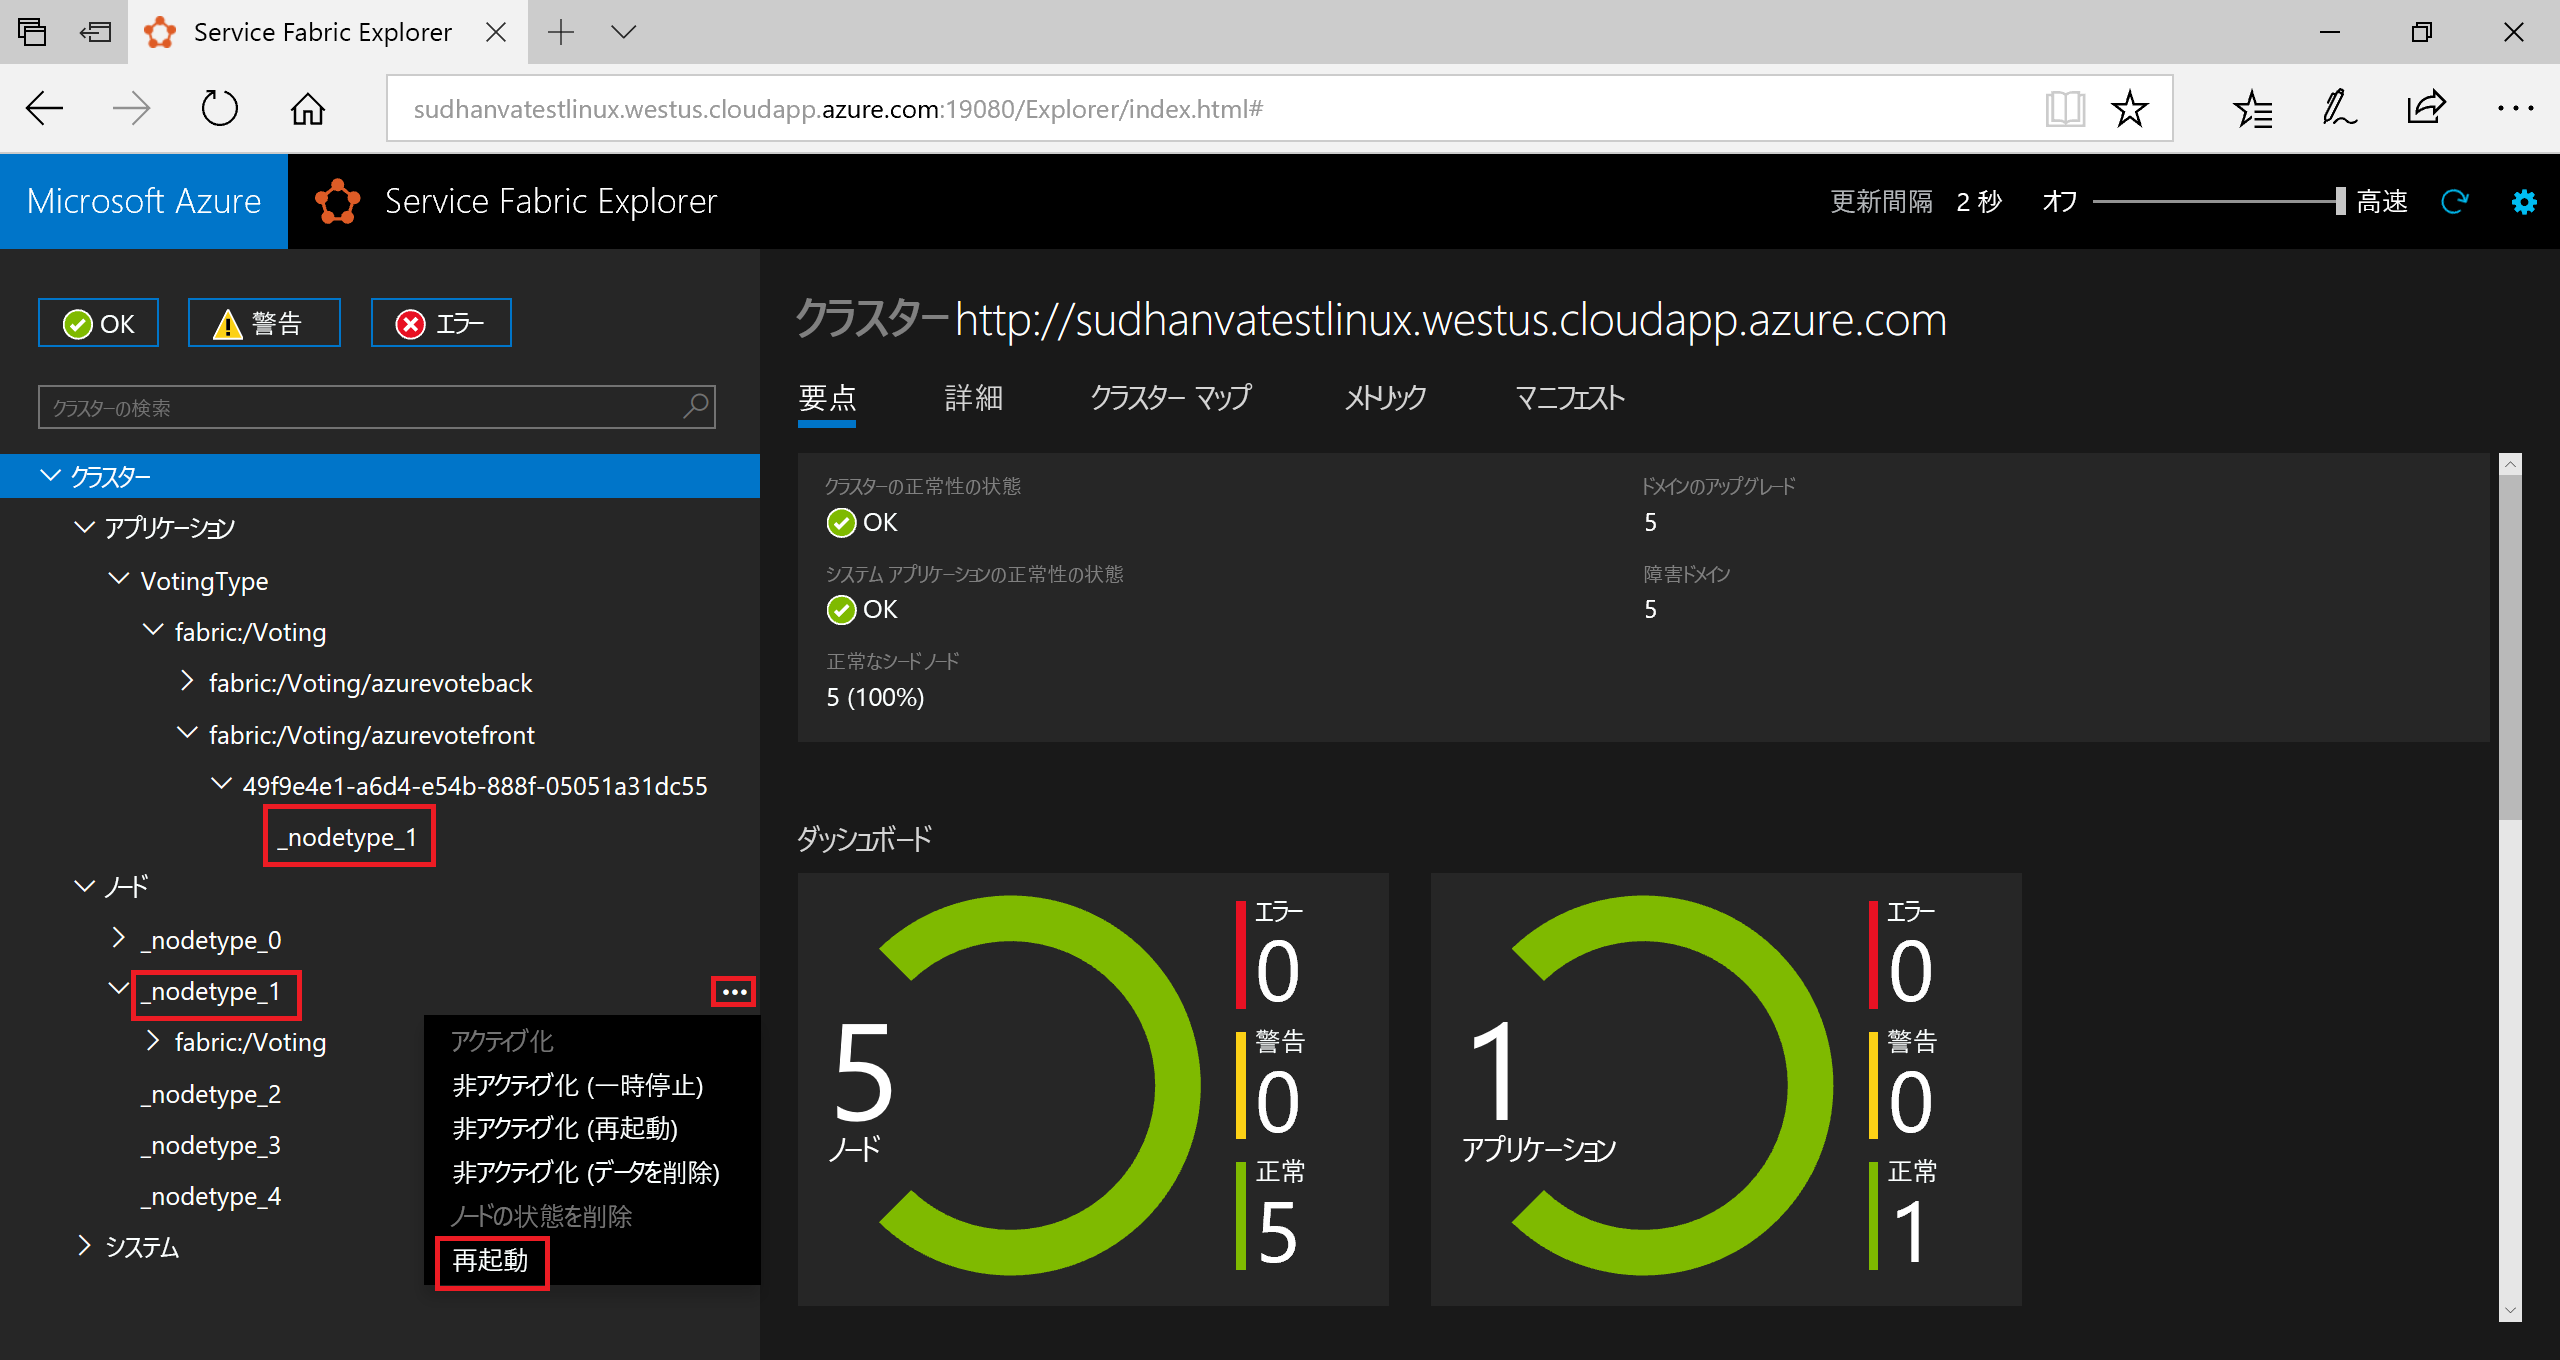This screenshot has width=2560, height=1360.
Task: Expand fabric:/Voting under _nodetype_1
Action: pyautogui.click(x=153, y=1040)
